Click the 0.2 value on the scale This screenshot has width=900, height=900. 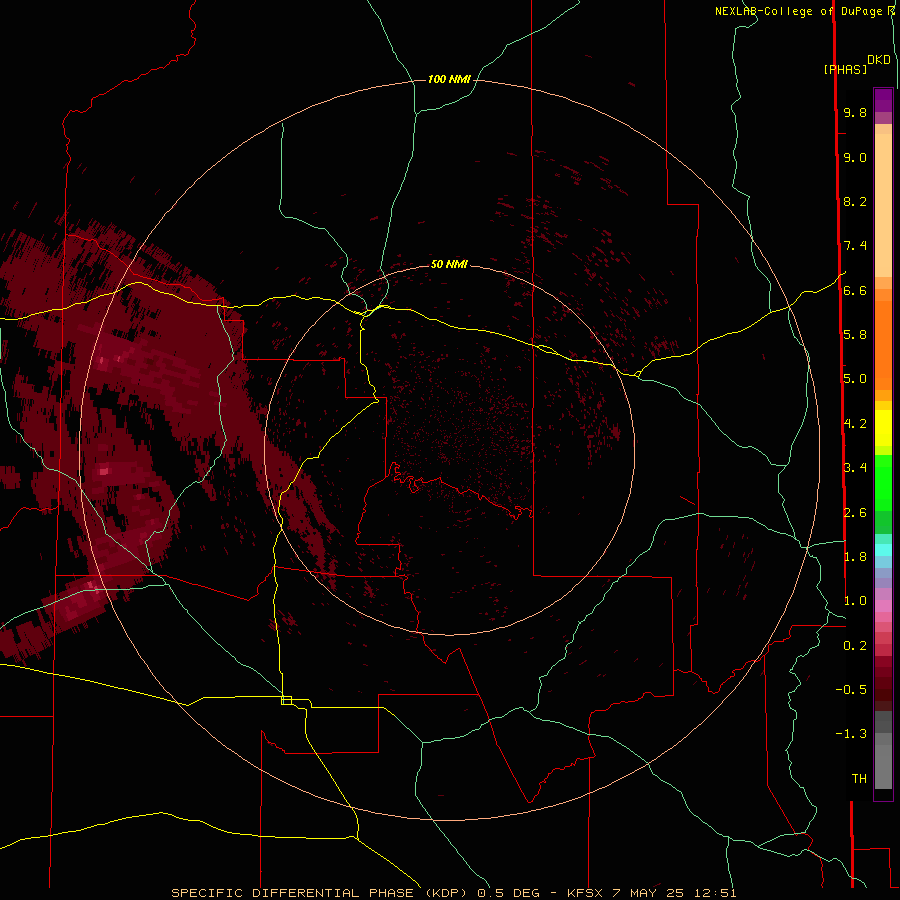[855, 645]
